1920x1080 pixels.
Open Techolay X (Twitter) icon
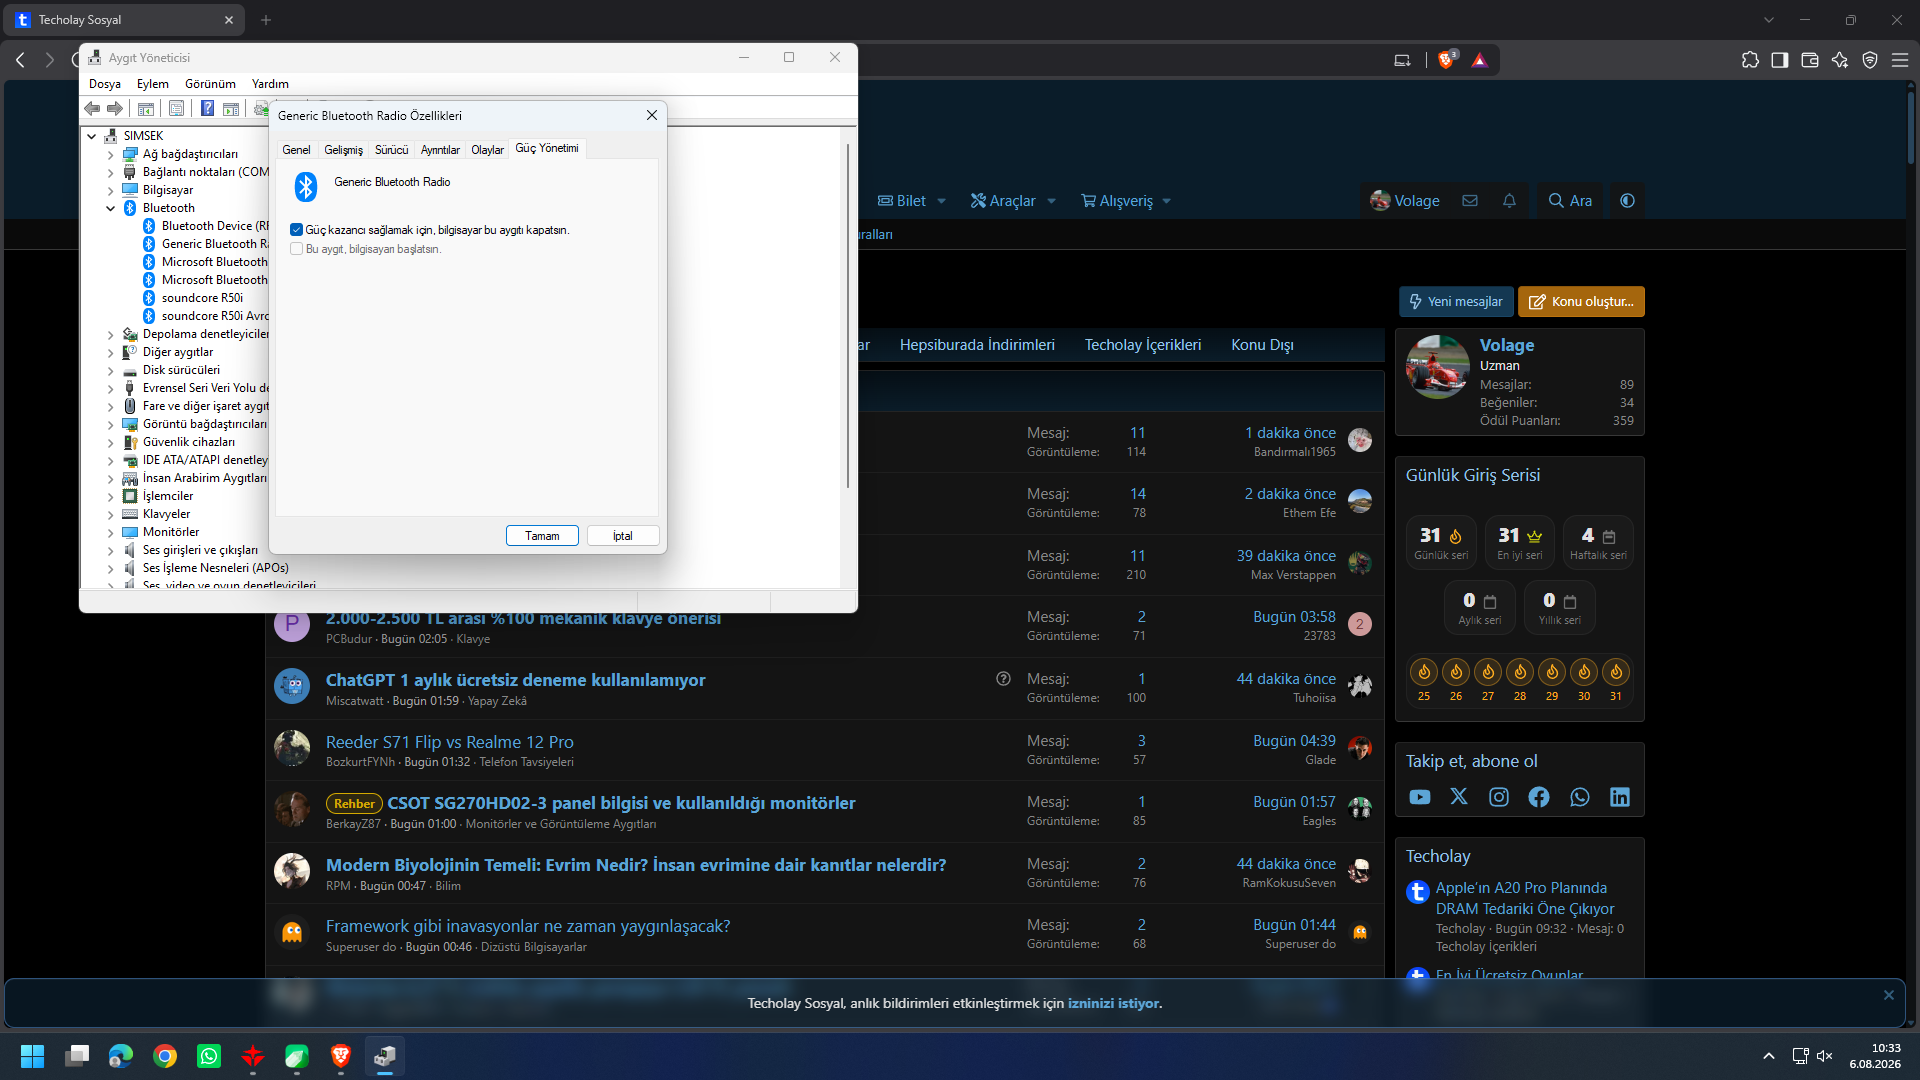click(1459, 797)
